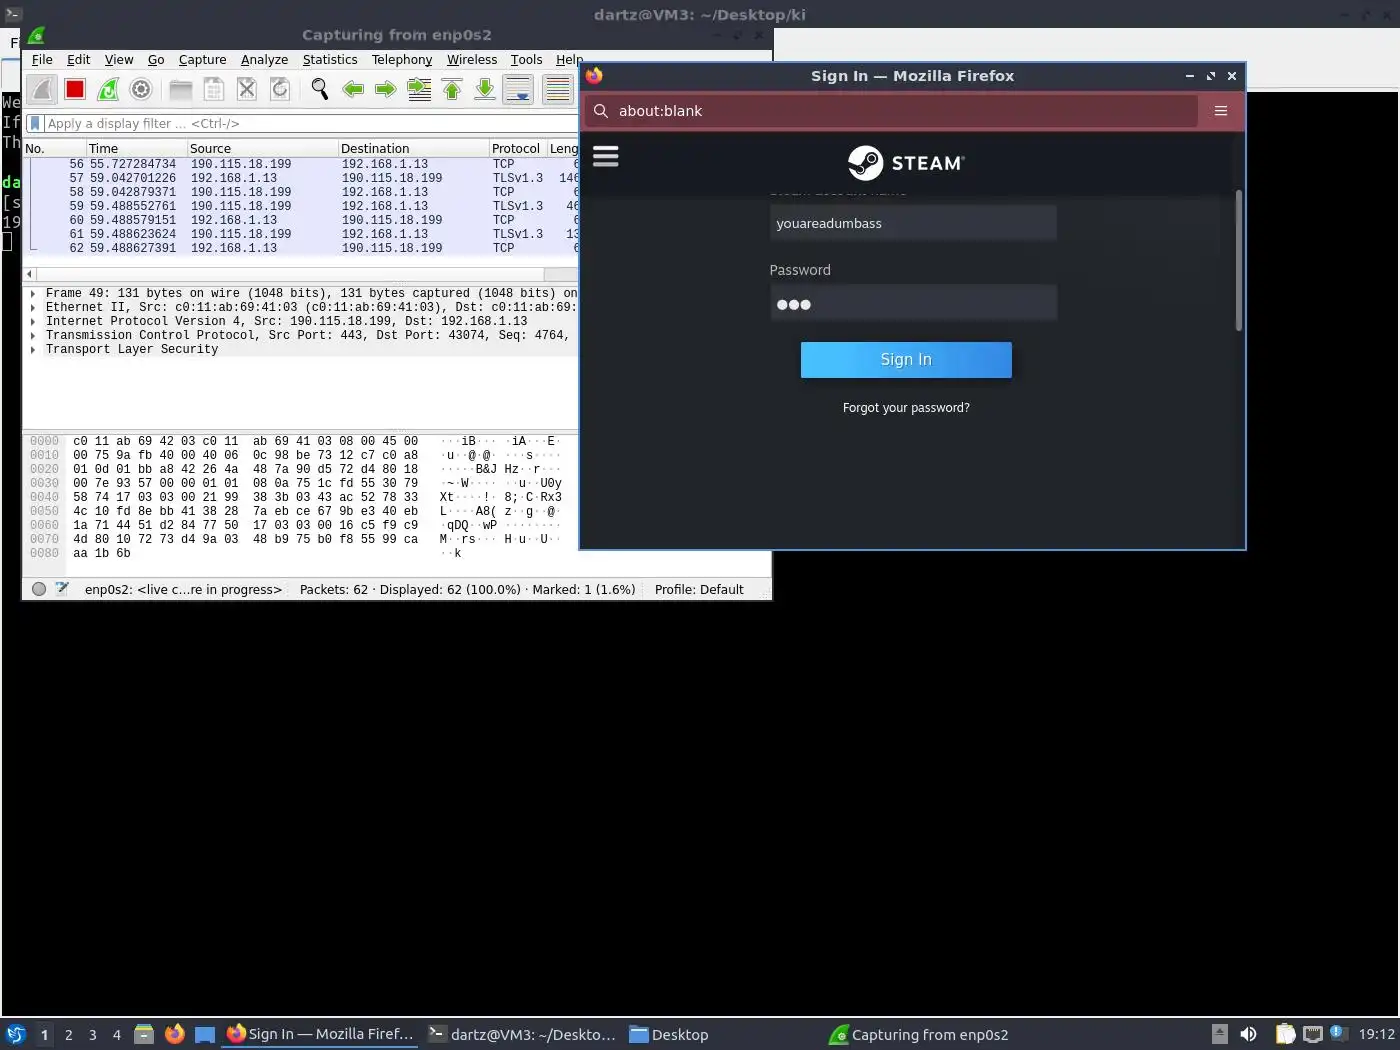
Task: Go forward to next packet arrow
Action: (x=386, y=90)
